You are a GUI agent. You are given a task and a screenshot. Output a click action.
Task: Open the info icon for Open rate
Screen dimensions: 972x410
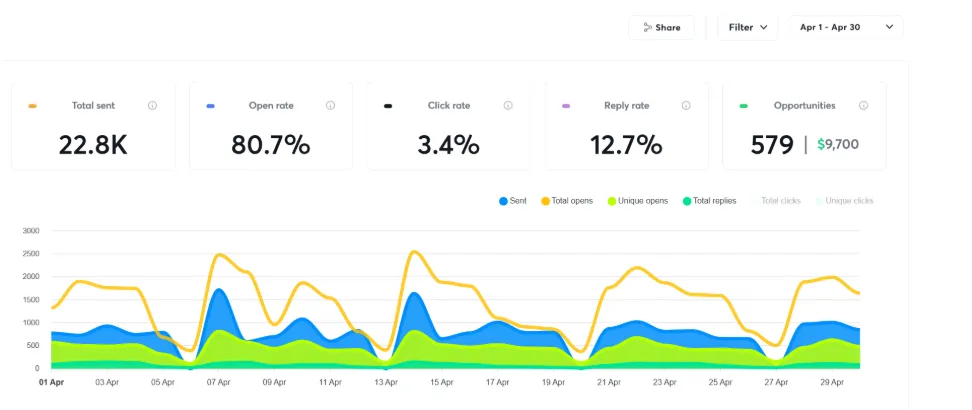point(330,105)
